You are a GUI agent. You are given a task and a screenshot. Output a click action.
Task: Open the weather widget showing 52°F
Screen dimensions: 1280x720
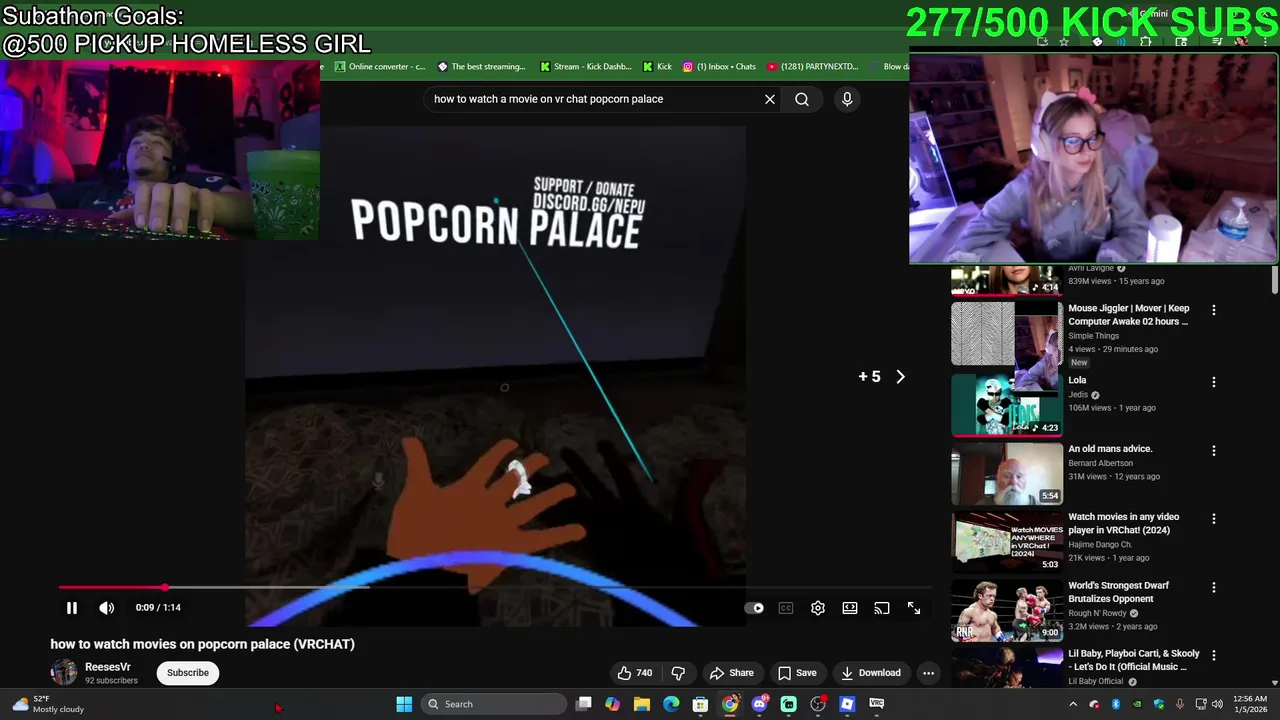click(x=47, y=704)
